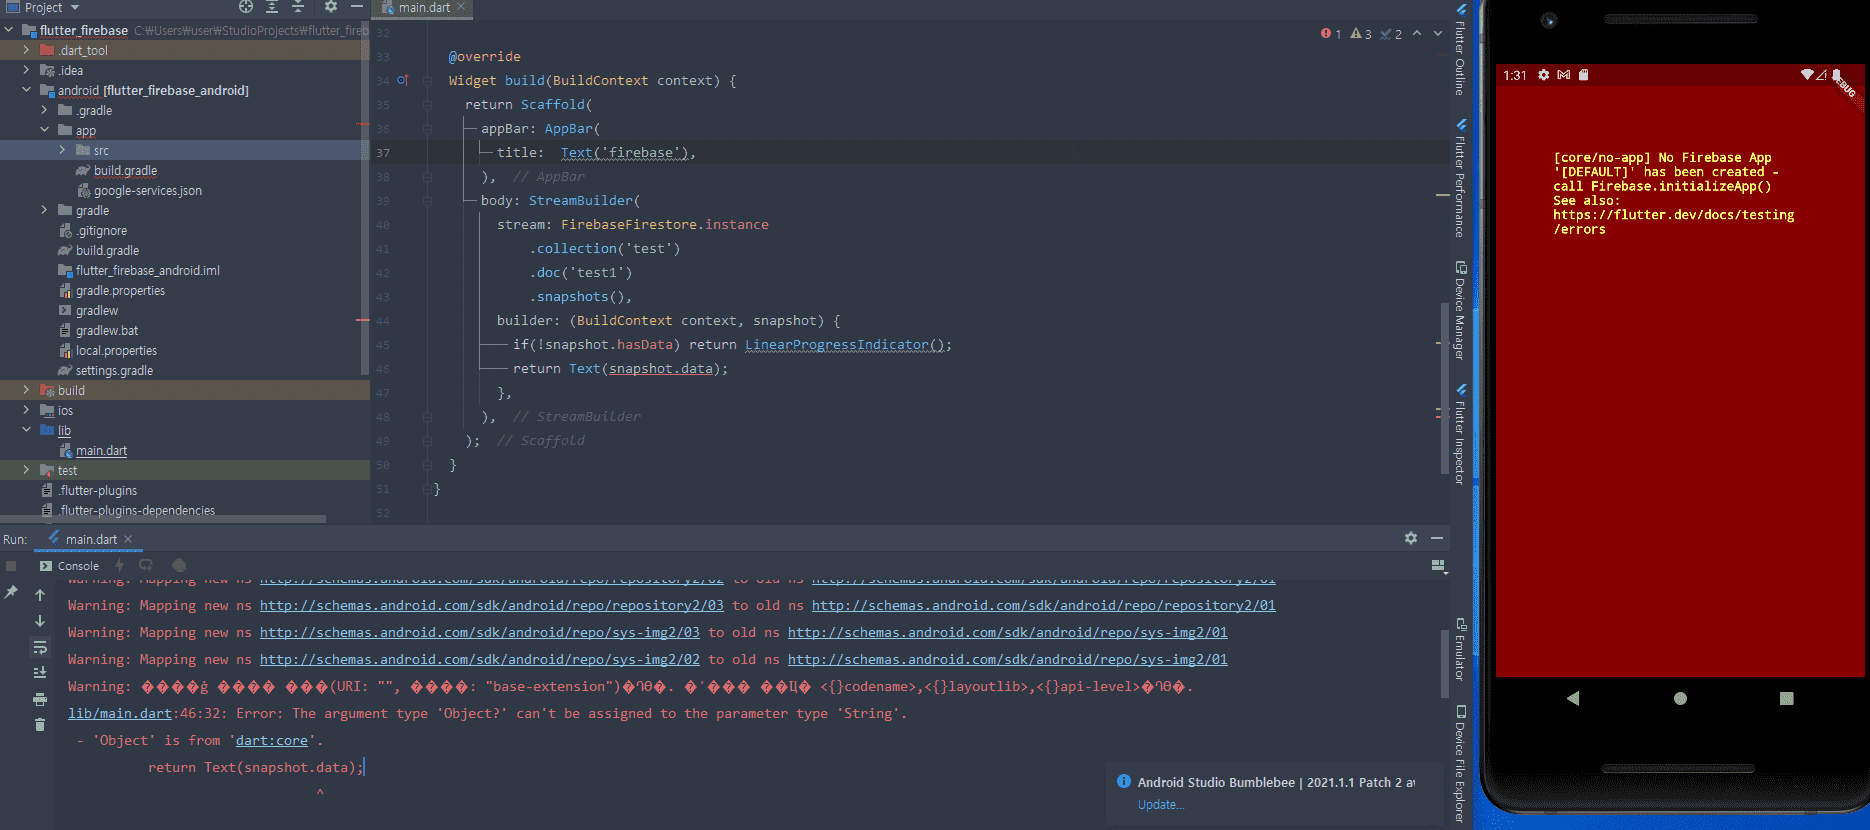Click the Flutter Hot Restart icon
Viewport: 1870px width, 830px height.
point(146,566)
